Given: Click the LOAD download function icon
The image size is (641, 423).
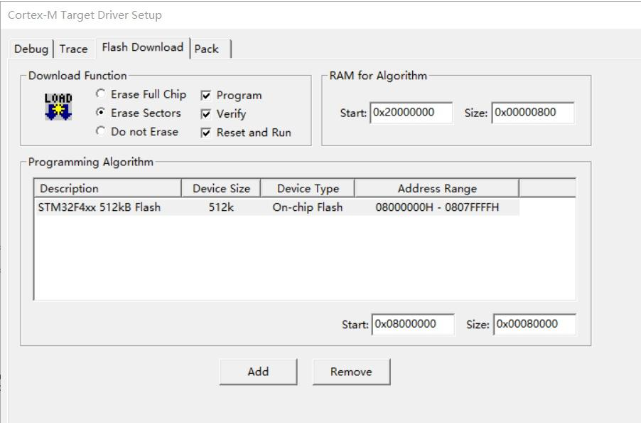Looking at the screenshot, I should click(58, 106).
